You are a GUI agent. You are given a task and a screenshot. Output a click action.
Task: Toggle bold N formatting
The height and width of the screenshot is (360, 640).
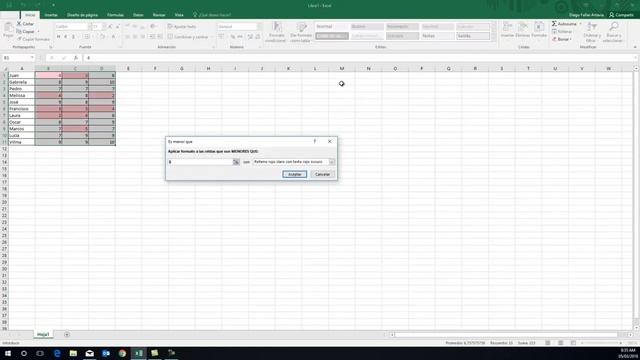(x=58, y=37)
